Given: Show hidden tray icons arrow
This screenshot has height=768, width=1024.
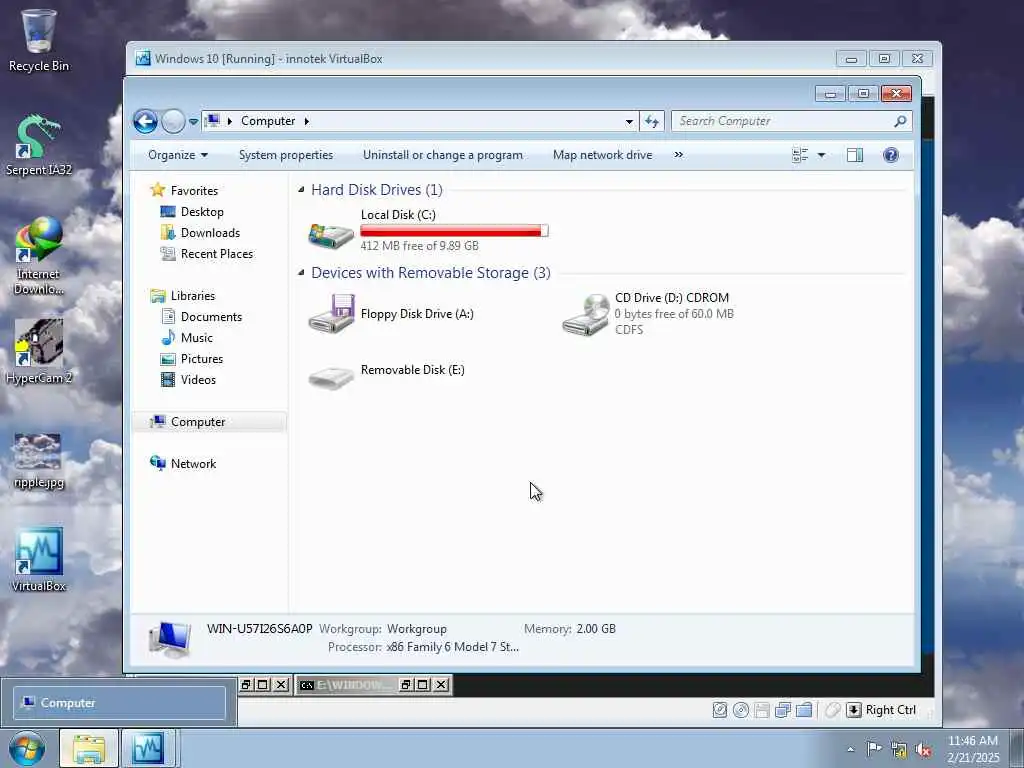Looking at the screenshot, I should (x=850, y=749).
